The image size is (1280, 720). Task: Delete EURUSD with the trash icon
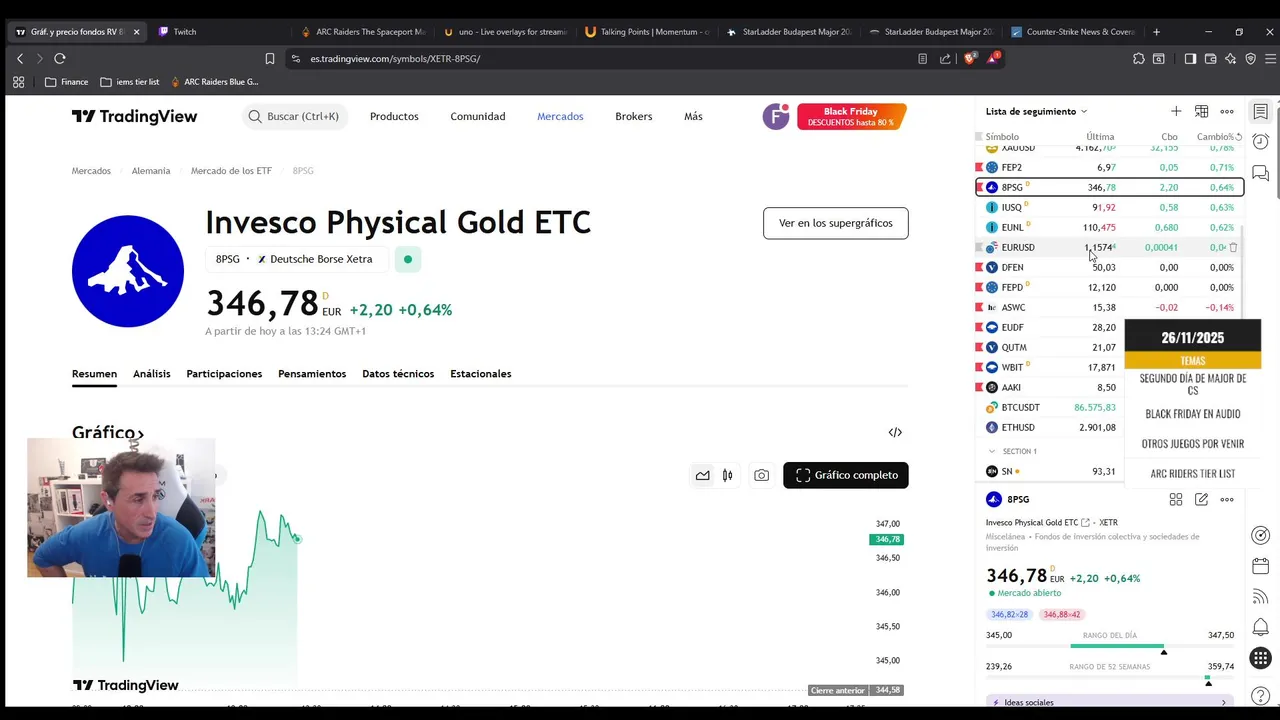click(1233, 247)
